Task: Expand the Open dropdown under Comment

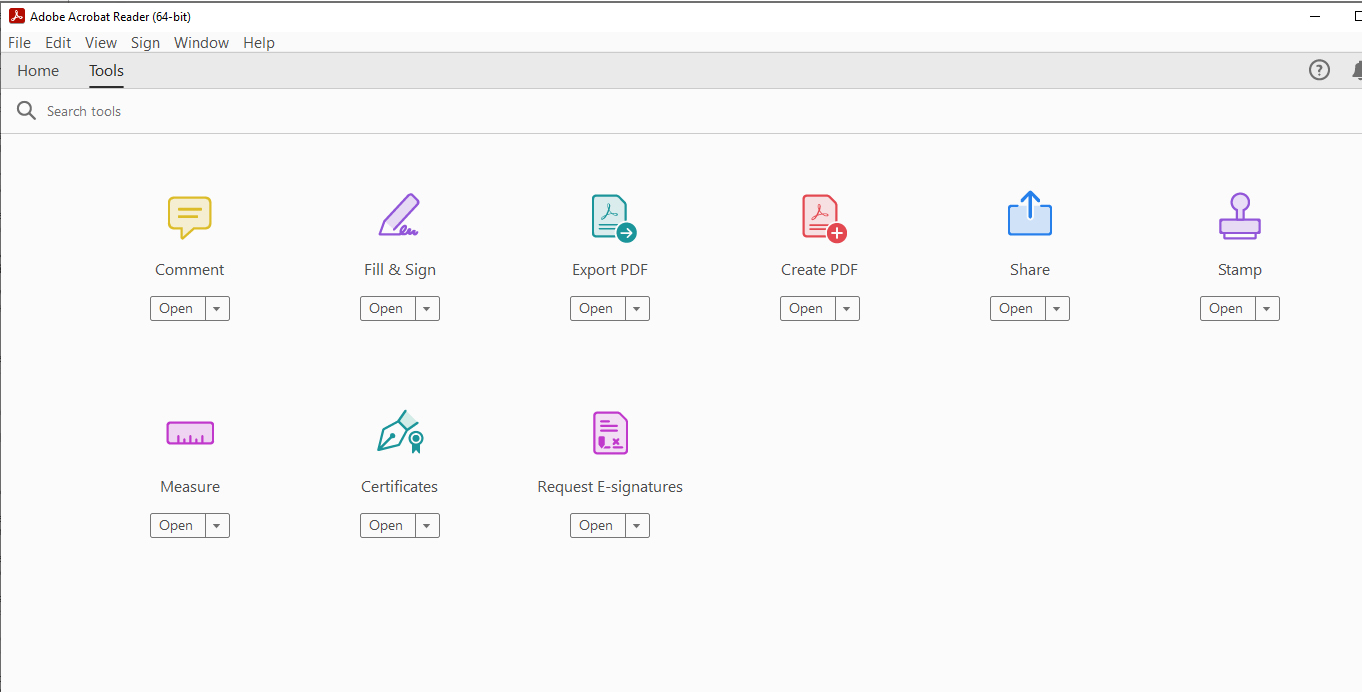Action: click(x=217, y=308)
